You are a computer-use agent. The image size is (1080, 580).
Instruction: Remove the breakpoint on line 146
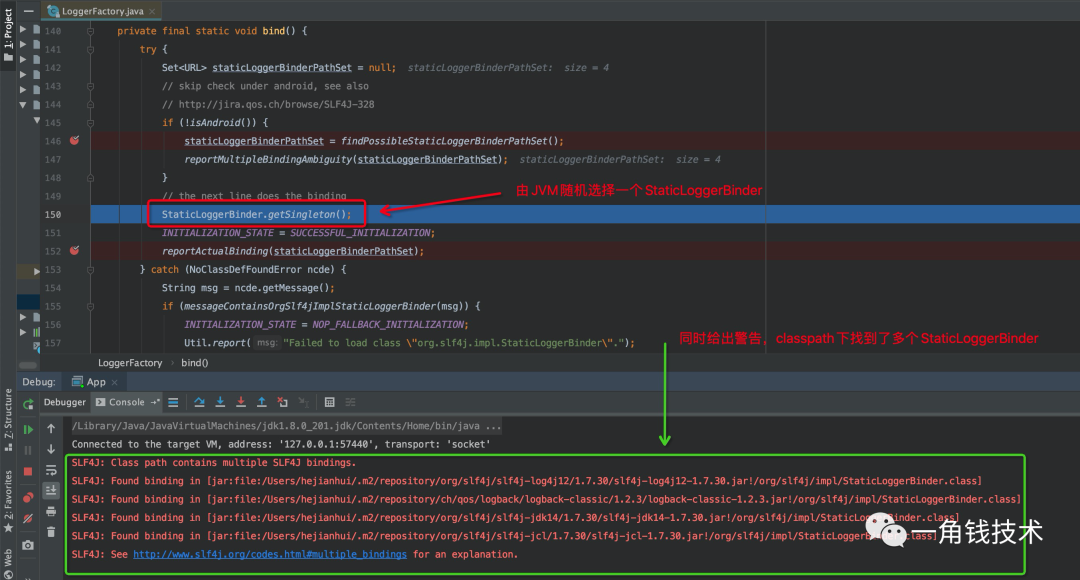pyautogui.click(x=74, y=141)
